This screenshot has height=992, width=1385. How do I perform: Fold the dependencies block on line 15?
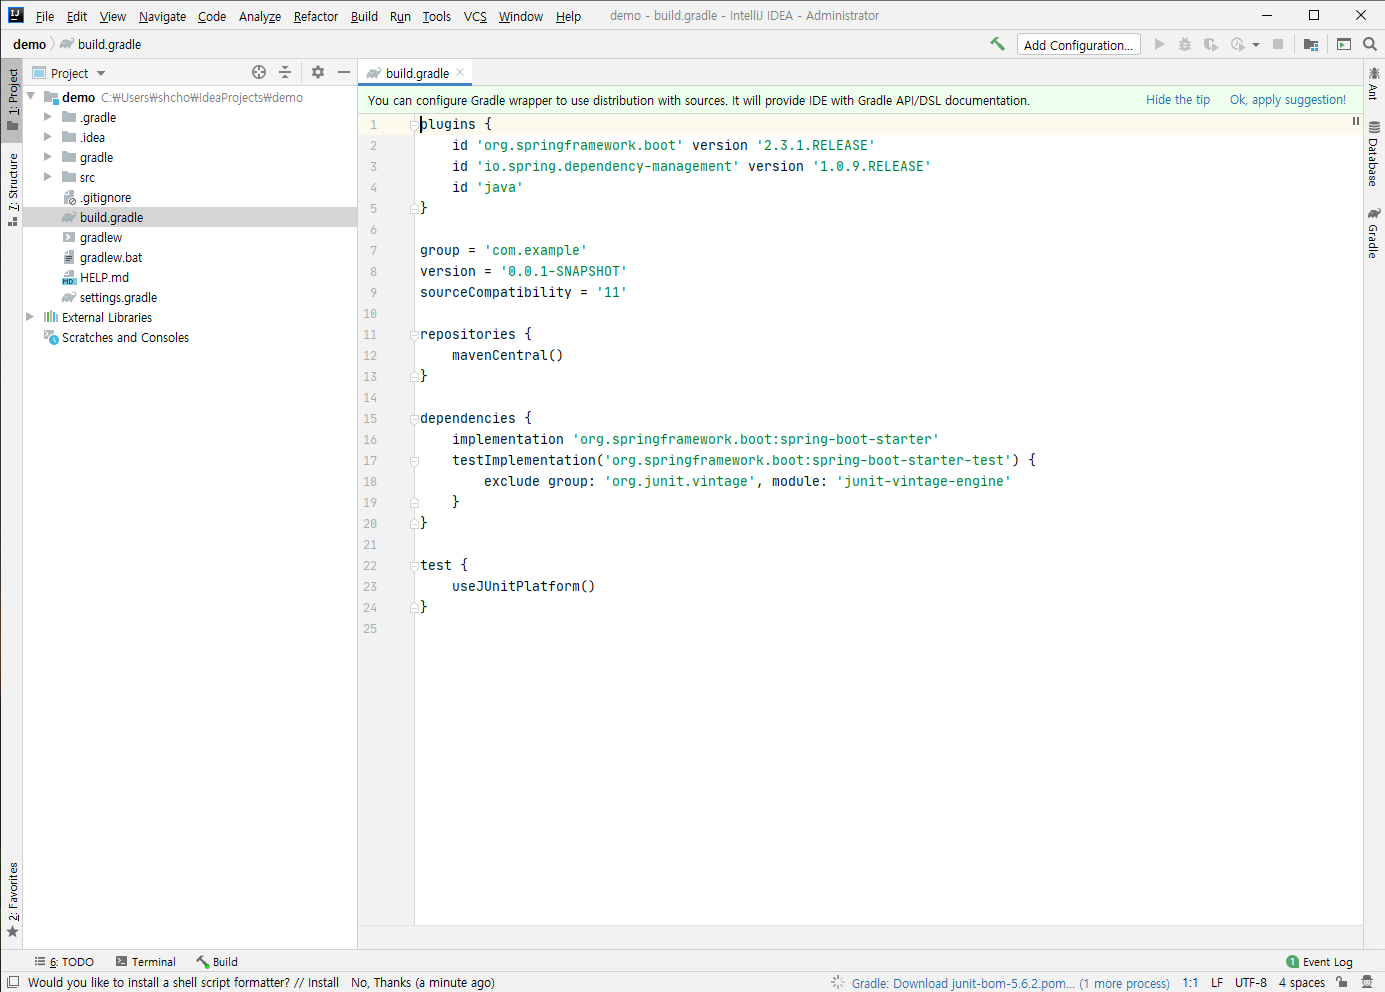tap(414, 418)
